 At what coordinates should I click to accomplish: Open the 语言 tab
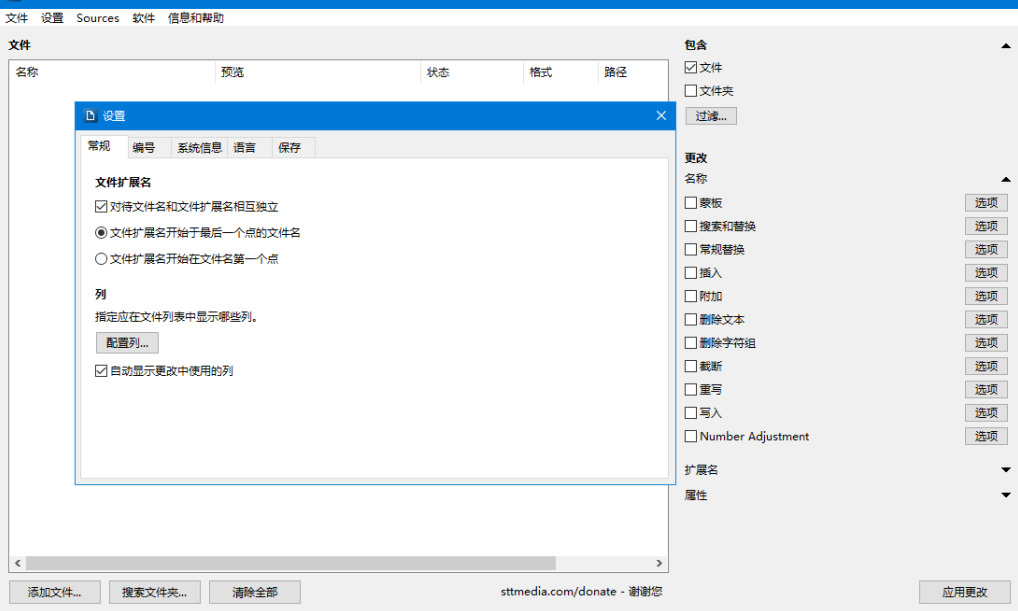point(245,148)
